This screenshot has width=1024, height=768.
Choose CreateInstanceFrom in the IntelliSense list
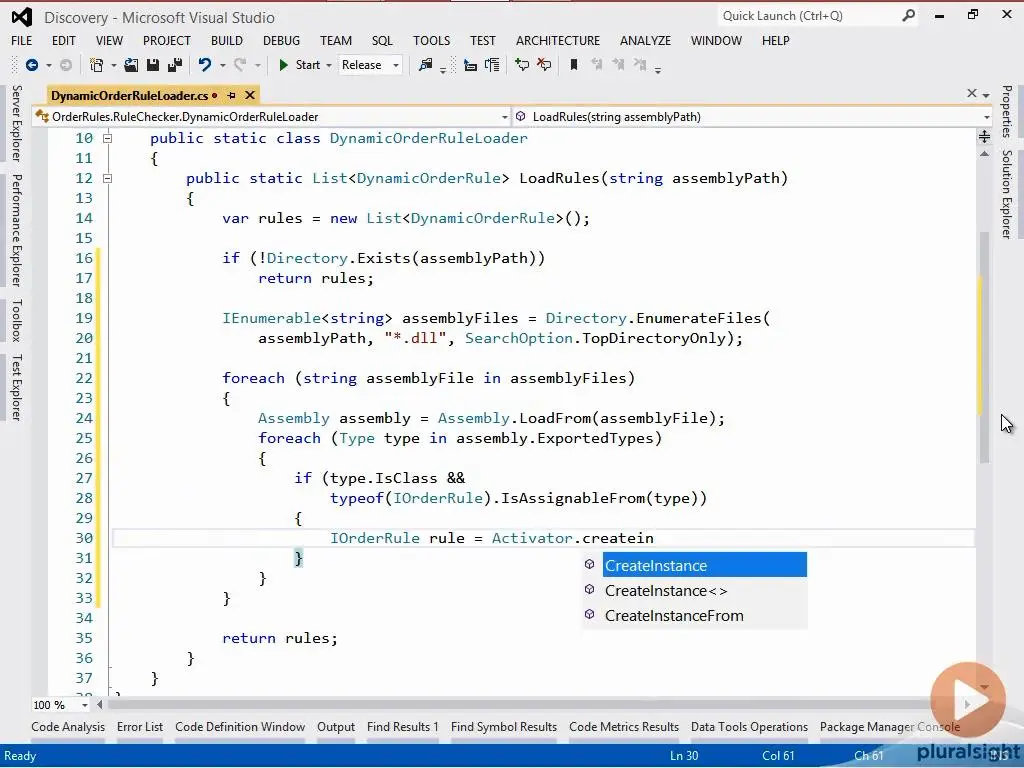[x=674, y=616]
